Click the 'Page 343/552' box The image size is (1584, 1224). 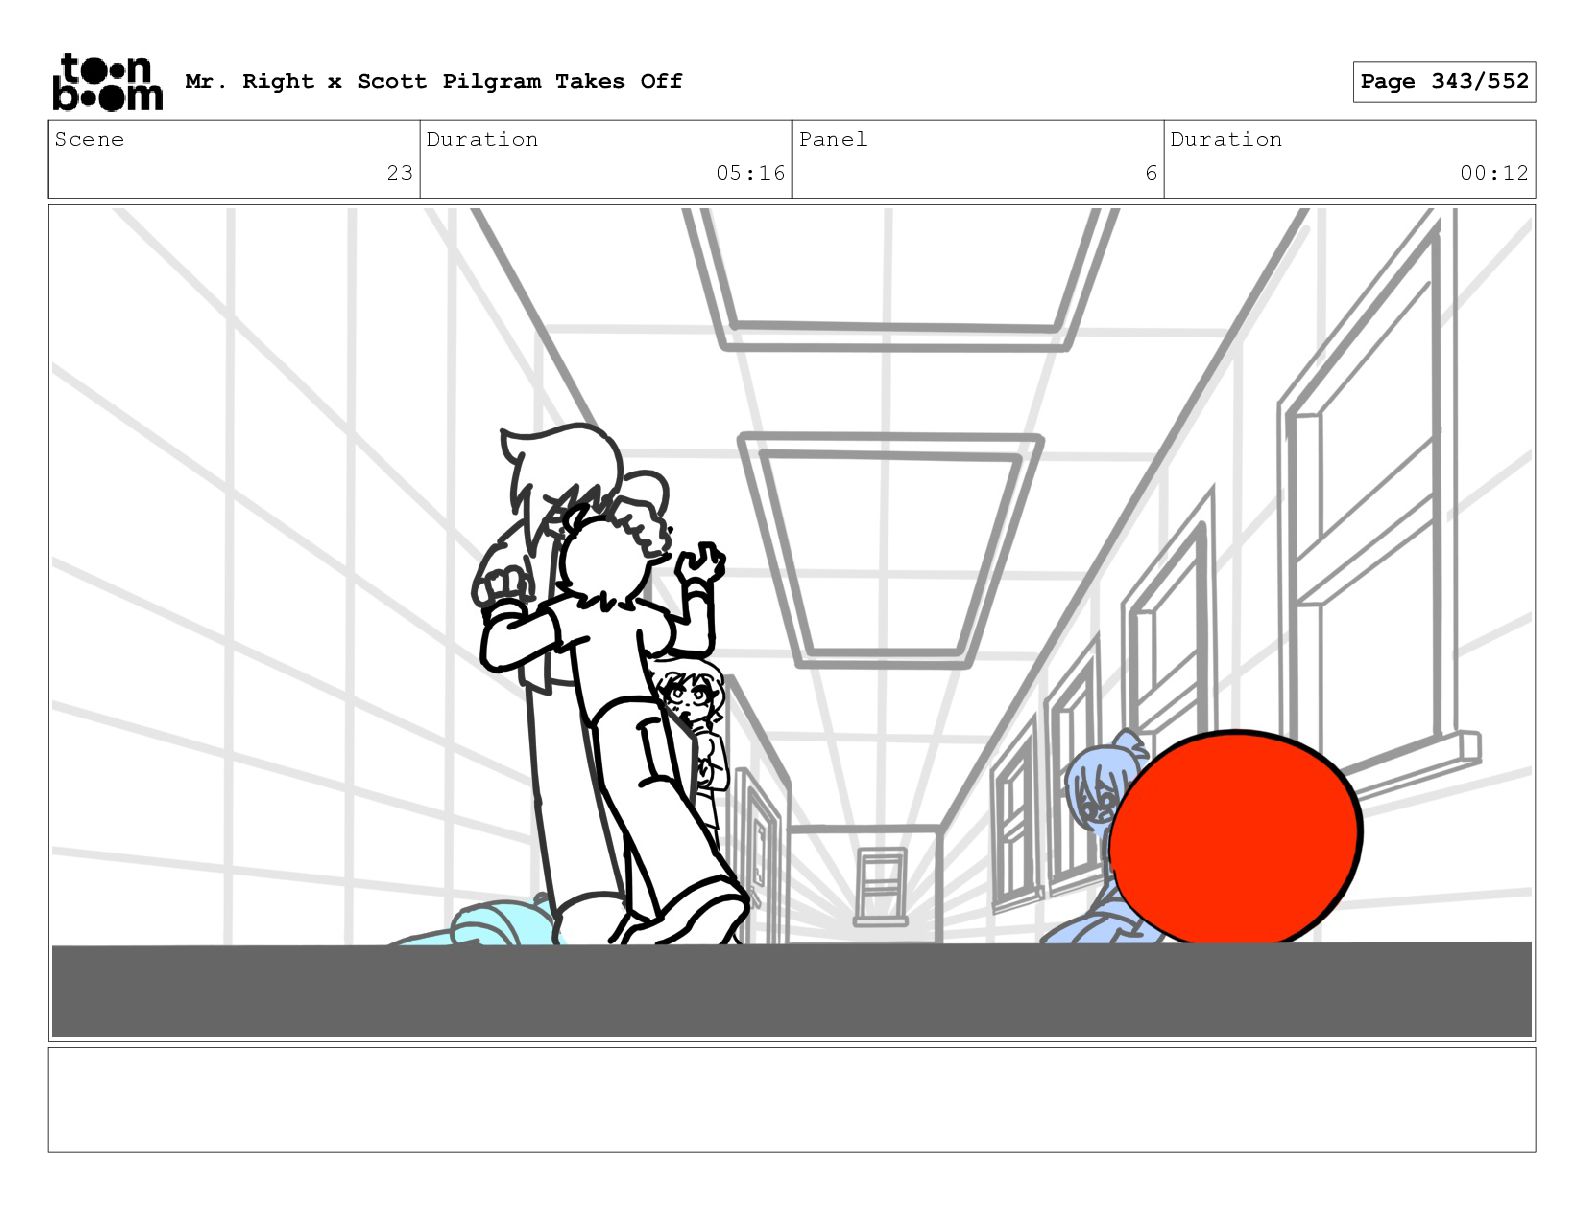tap(1444, 82)
